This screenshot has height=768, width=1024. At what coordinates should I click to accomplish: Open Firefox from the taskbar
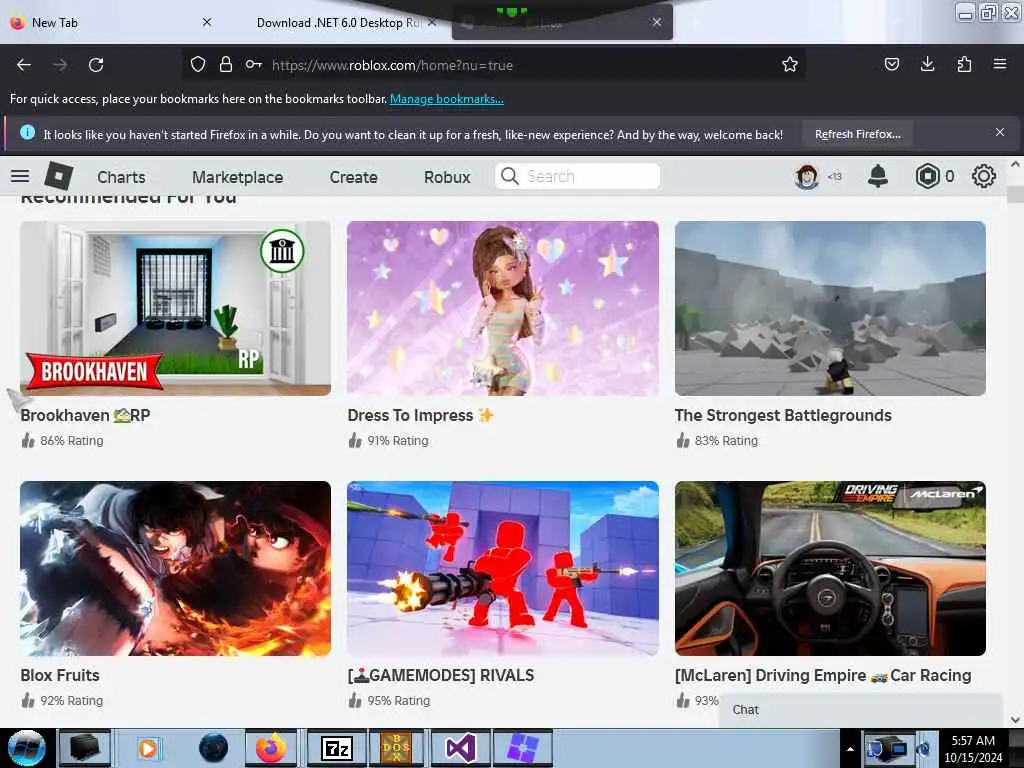[x=270, y=748]
